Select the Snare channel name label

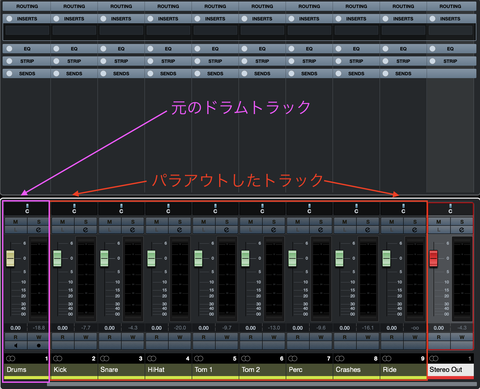(x=121, y=370)
